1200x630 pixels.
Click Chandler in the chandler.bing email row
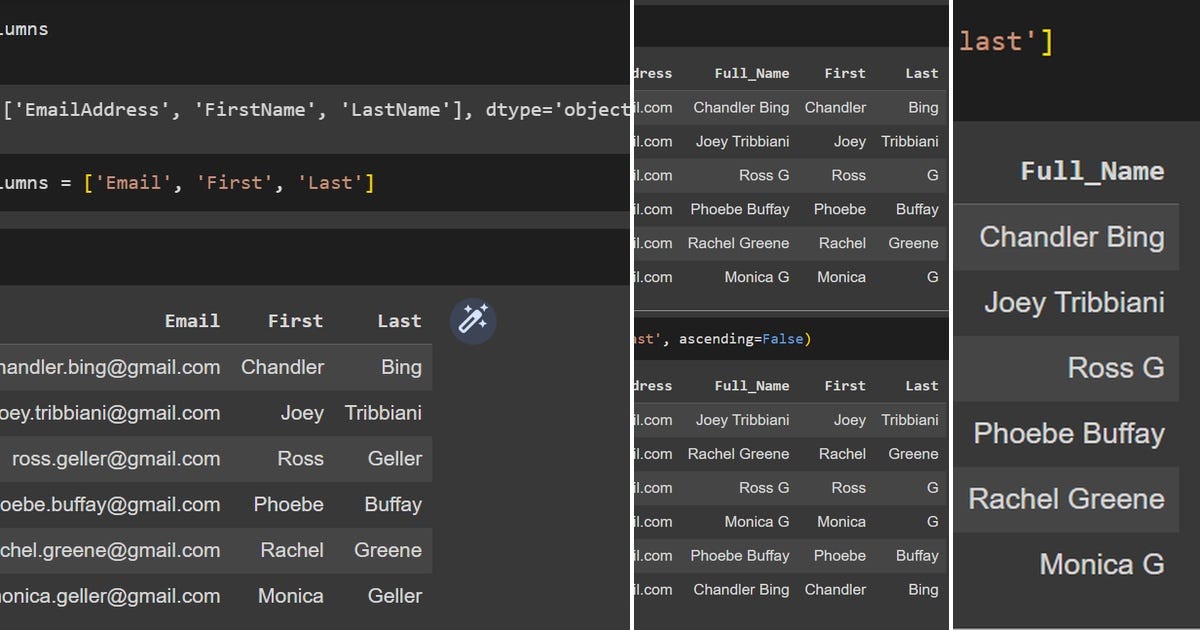pyautogui.click(x=282, y=367)
